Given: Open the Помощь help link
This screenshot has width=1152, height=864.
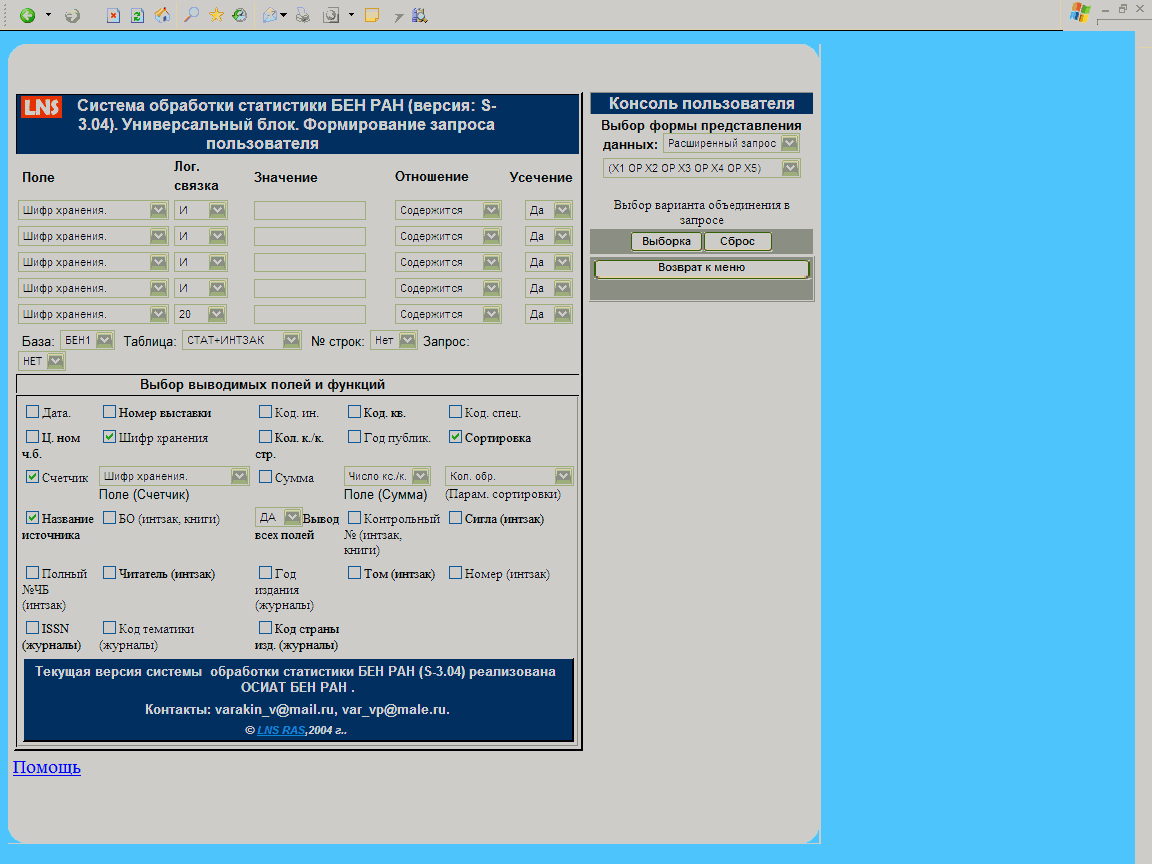Looking at the screenshot, I should pyautogui.click(x=47, y=767).
